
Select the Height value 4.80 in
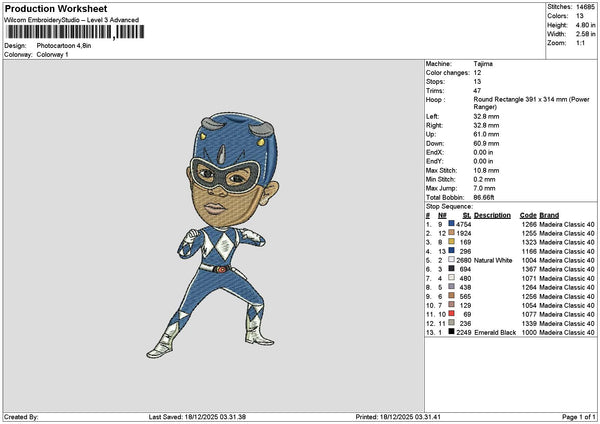click(585, 25)
